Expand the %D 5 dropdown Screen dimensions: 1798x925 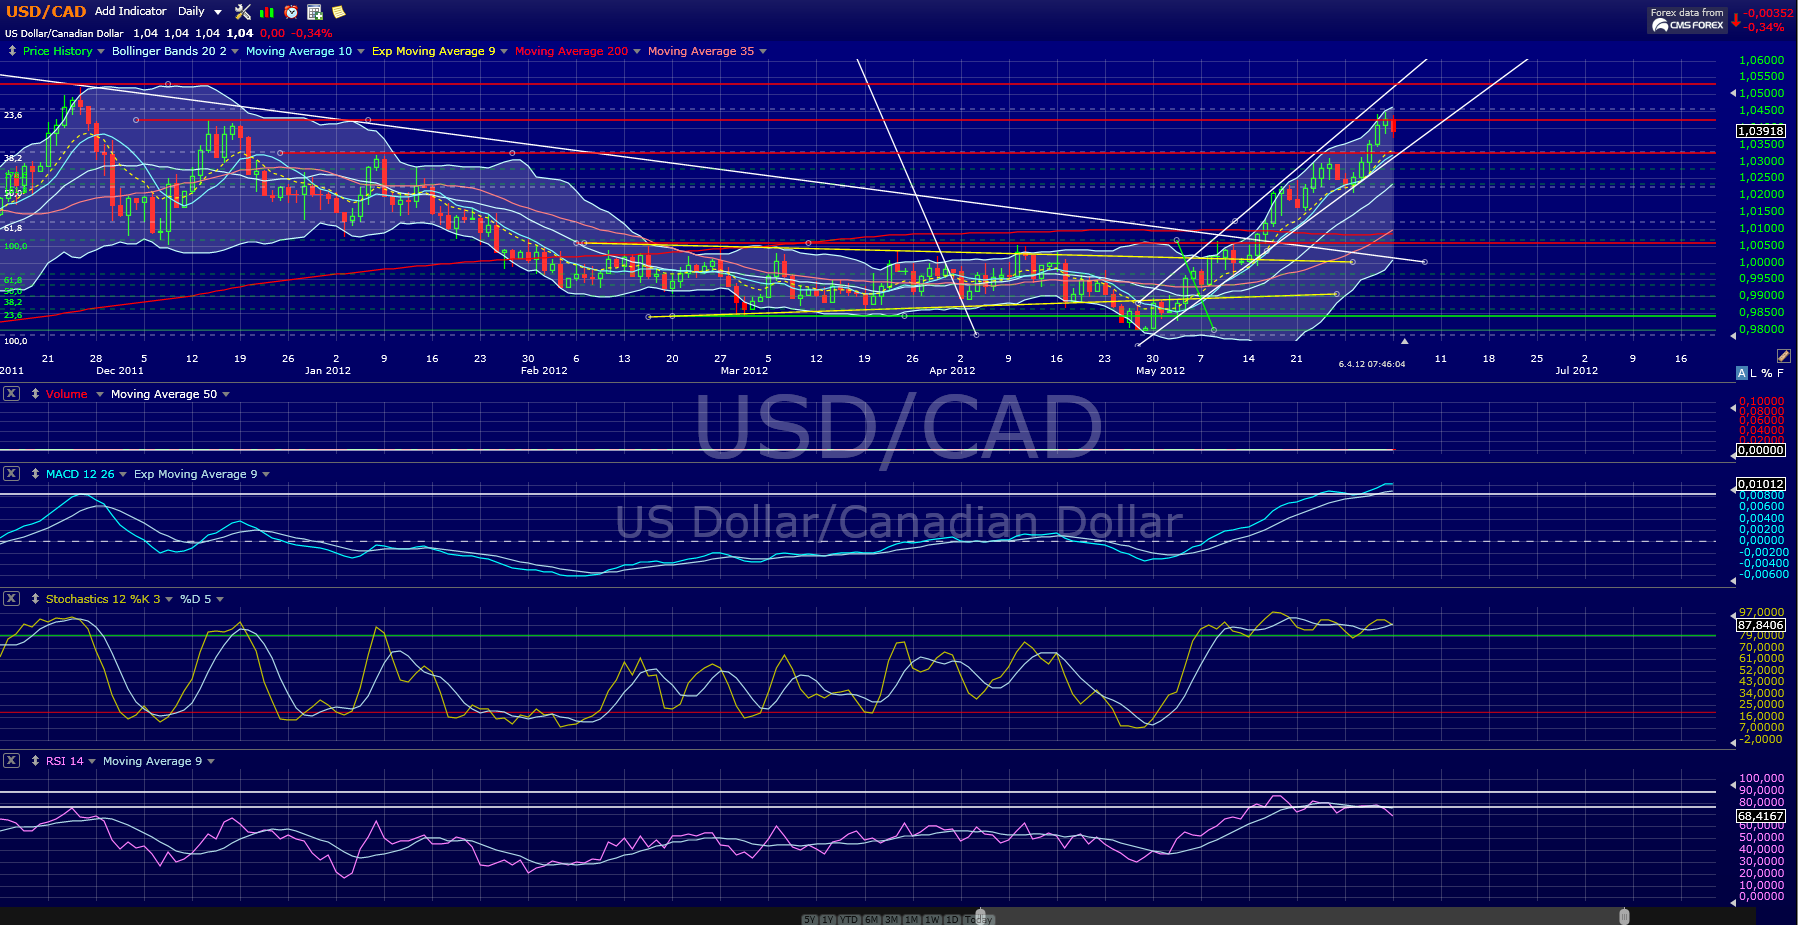[x=220, y=599]
